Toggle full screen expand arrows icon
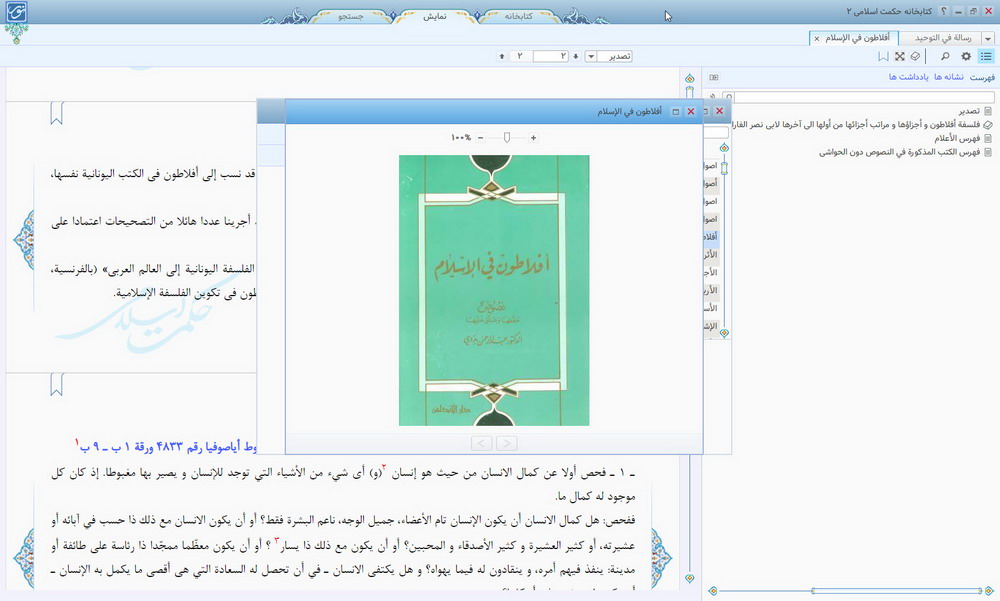1000x601 pixels. (899, 57)
